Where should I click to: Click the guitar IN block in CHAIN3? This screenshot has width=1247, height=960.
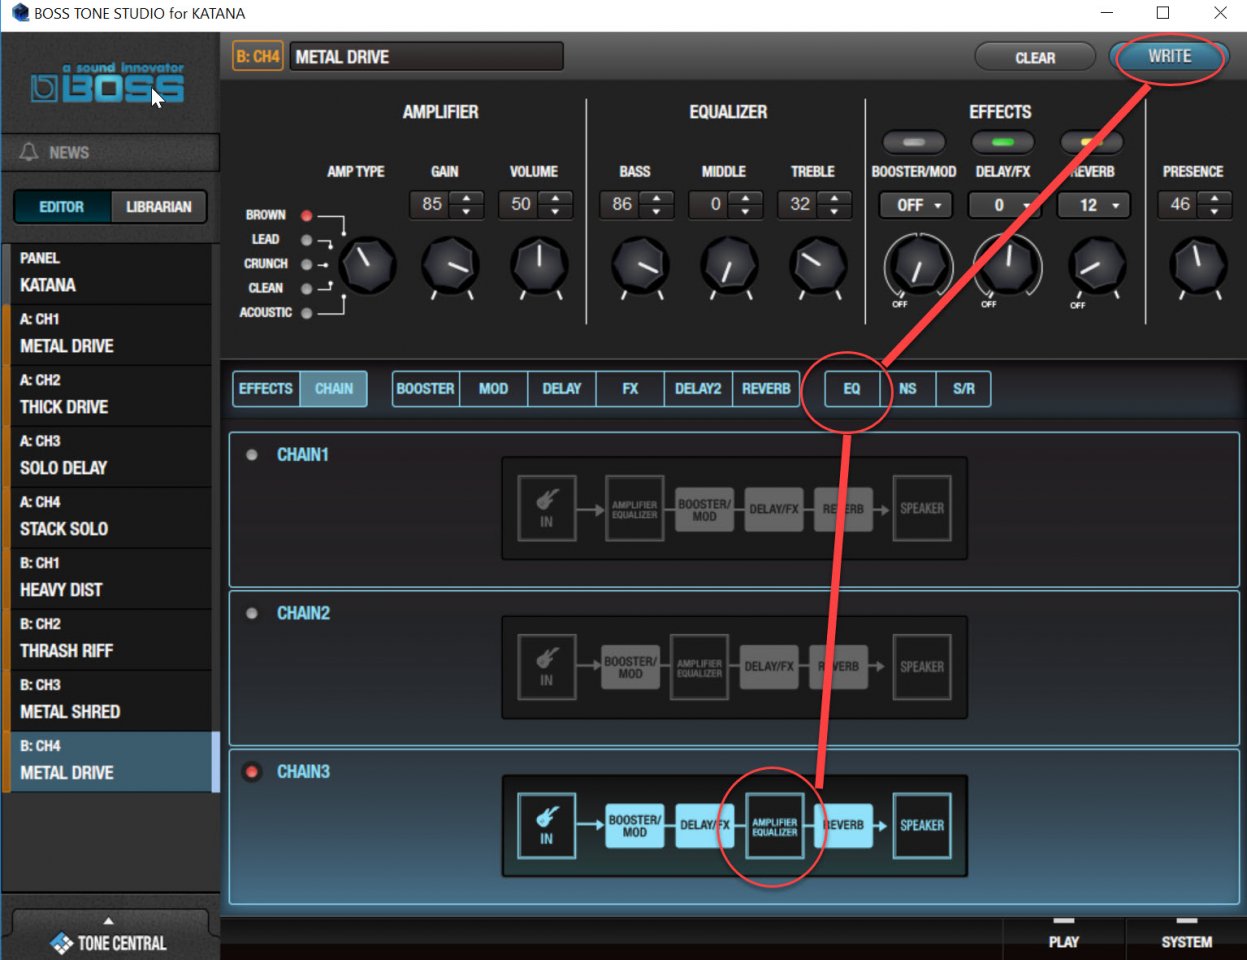click(547, 825)
